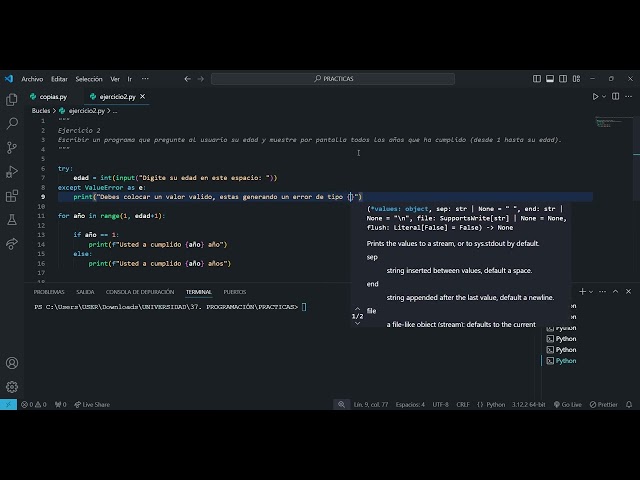Open the run button dropdown arrow
640x480 pixels.
[604, 97]
